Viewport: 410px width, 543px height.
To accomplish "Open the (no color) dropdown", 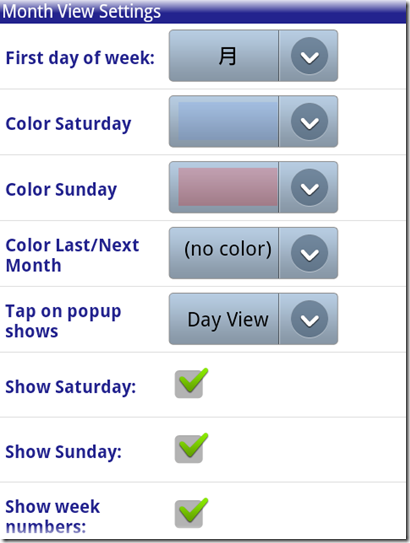I will click(253, 253).
